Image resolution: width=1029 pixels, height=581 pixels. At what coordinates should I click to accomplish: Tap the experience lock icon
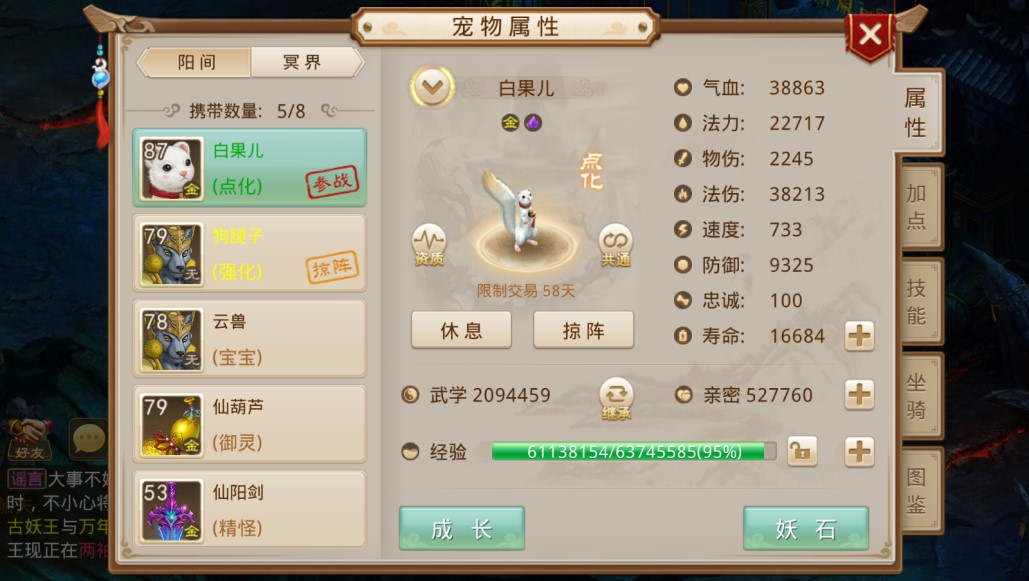[802, 452]
